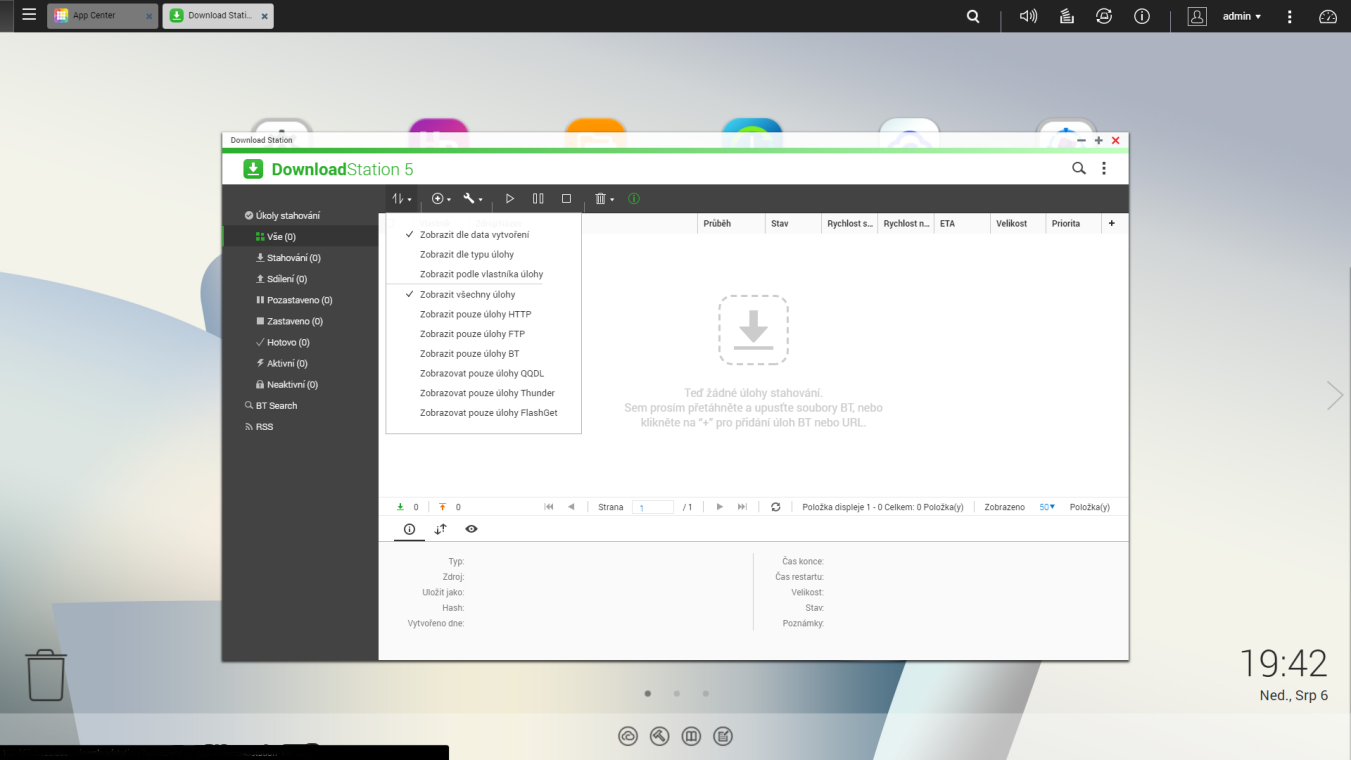Open the three-dot more options in top bar
The width and height of the screenshot is (1351, 760).
coord(1290,16)
